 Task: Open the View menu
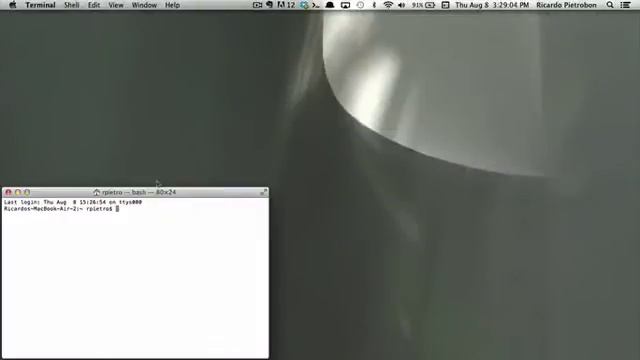coord(116,5)
